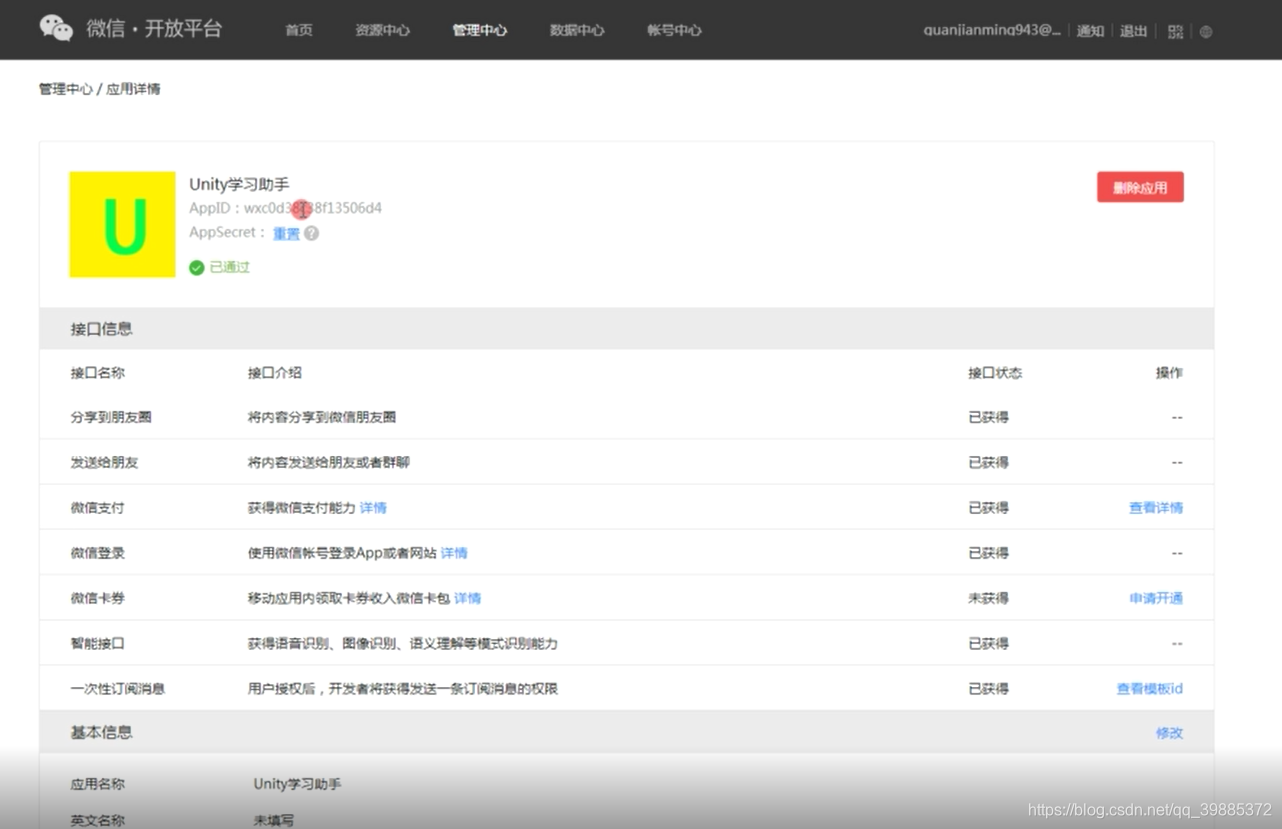Click the quanjianming943@ account name
This screenshot has height=829, width=1282.
pos(992,30)
